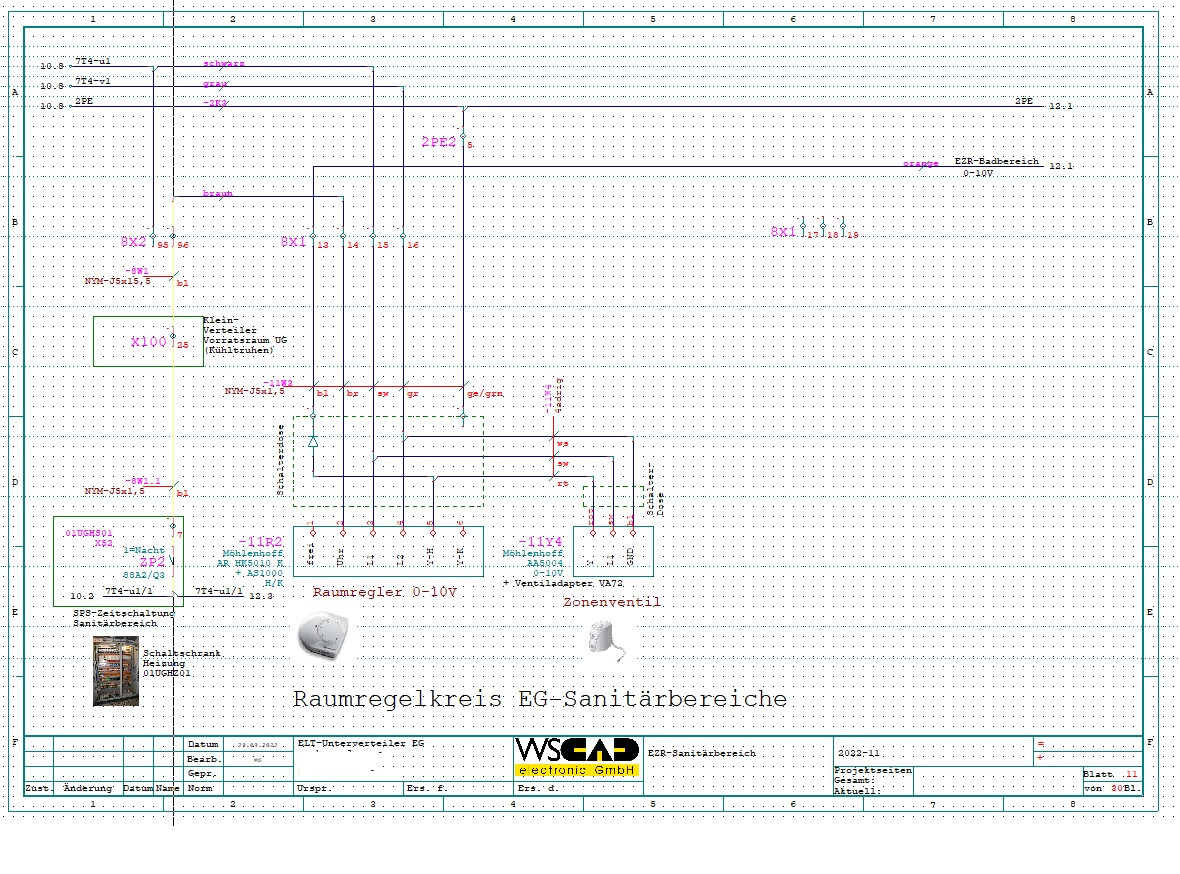Select the 2P2 SPS-Zeitschaltung contact box

click(118, 562)
